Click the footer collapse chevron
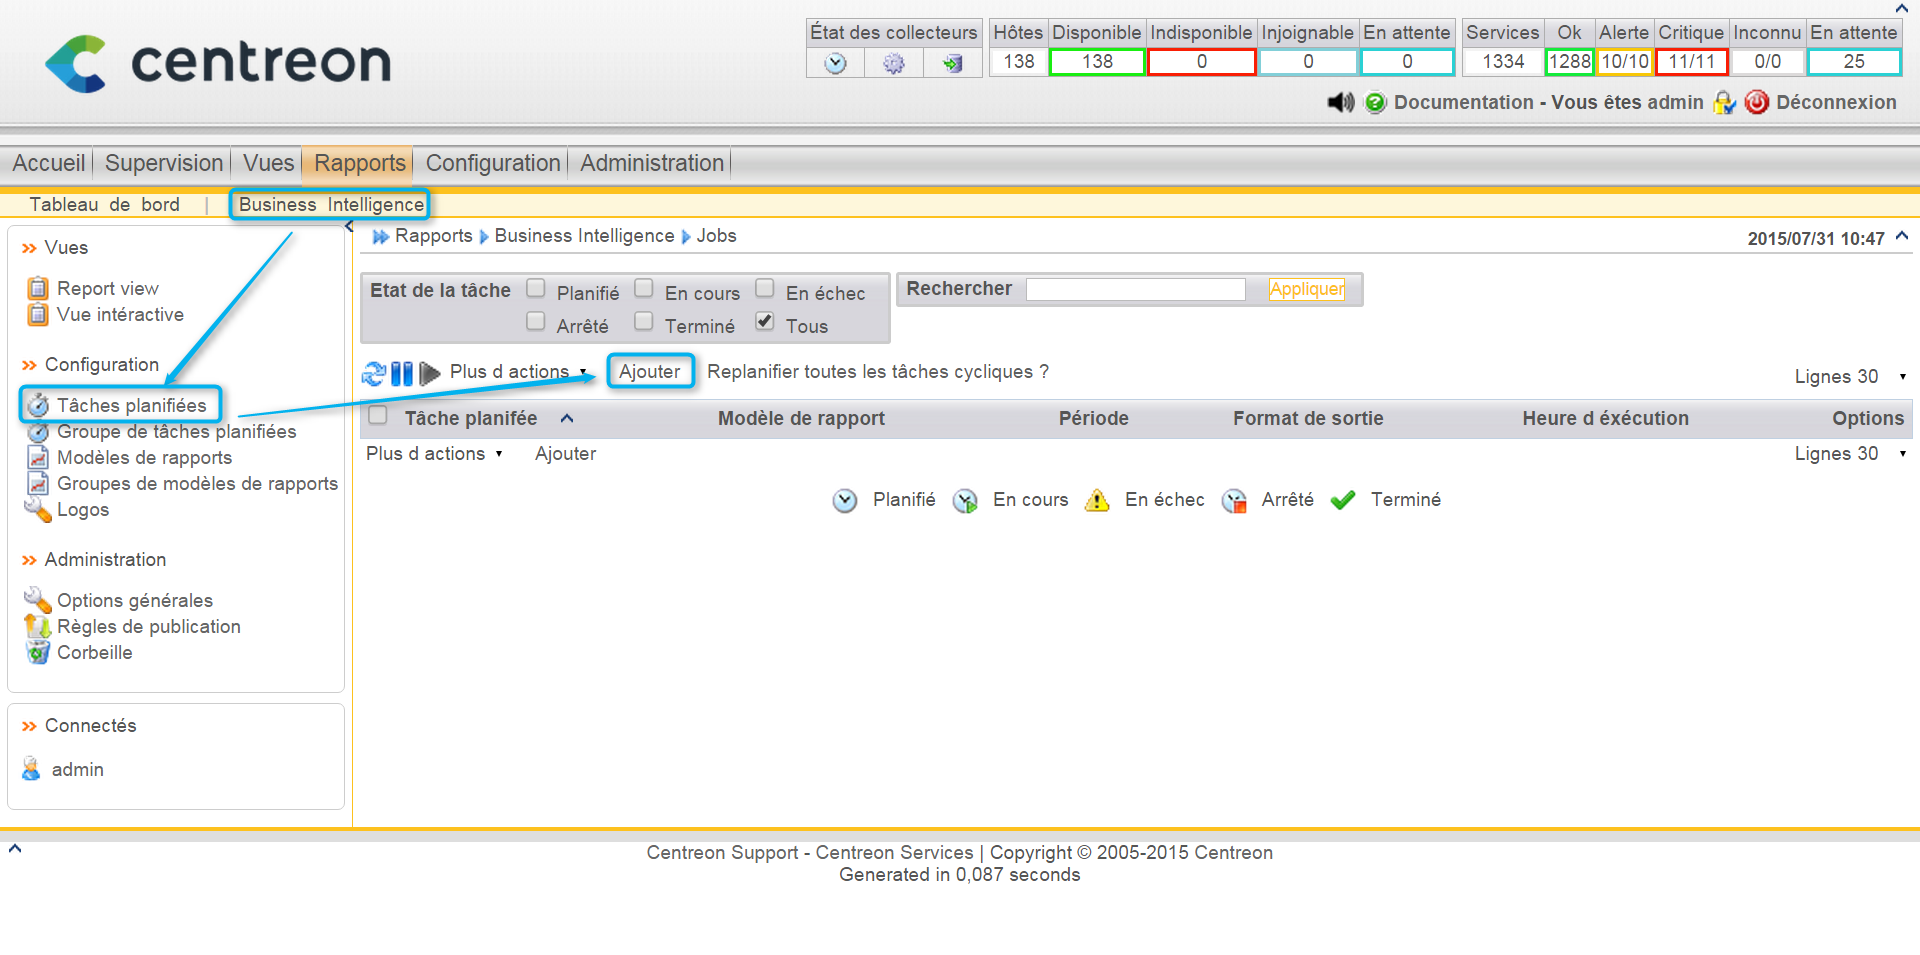 click(x=15, y=849)
